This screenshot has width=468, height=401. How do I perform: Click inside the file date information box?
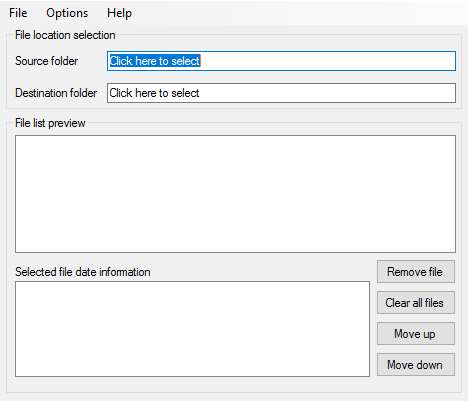click(192, 329)
